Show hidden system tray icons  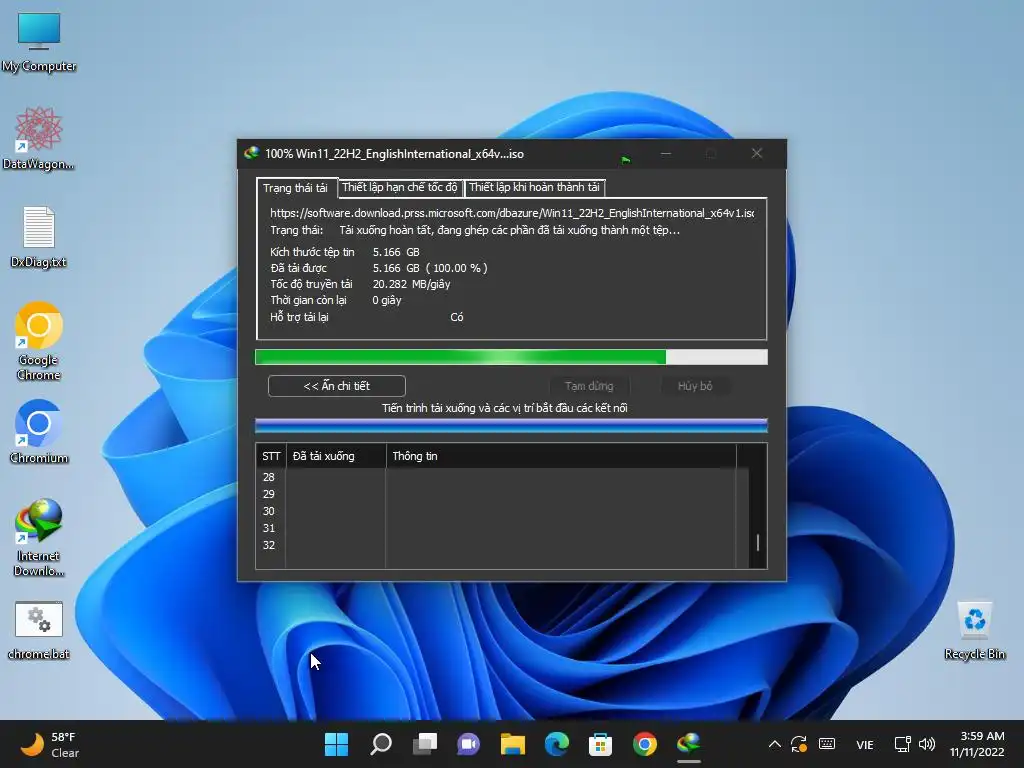(775, 744)
